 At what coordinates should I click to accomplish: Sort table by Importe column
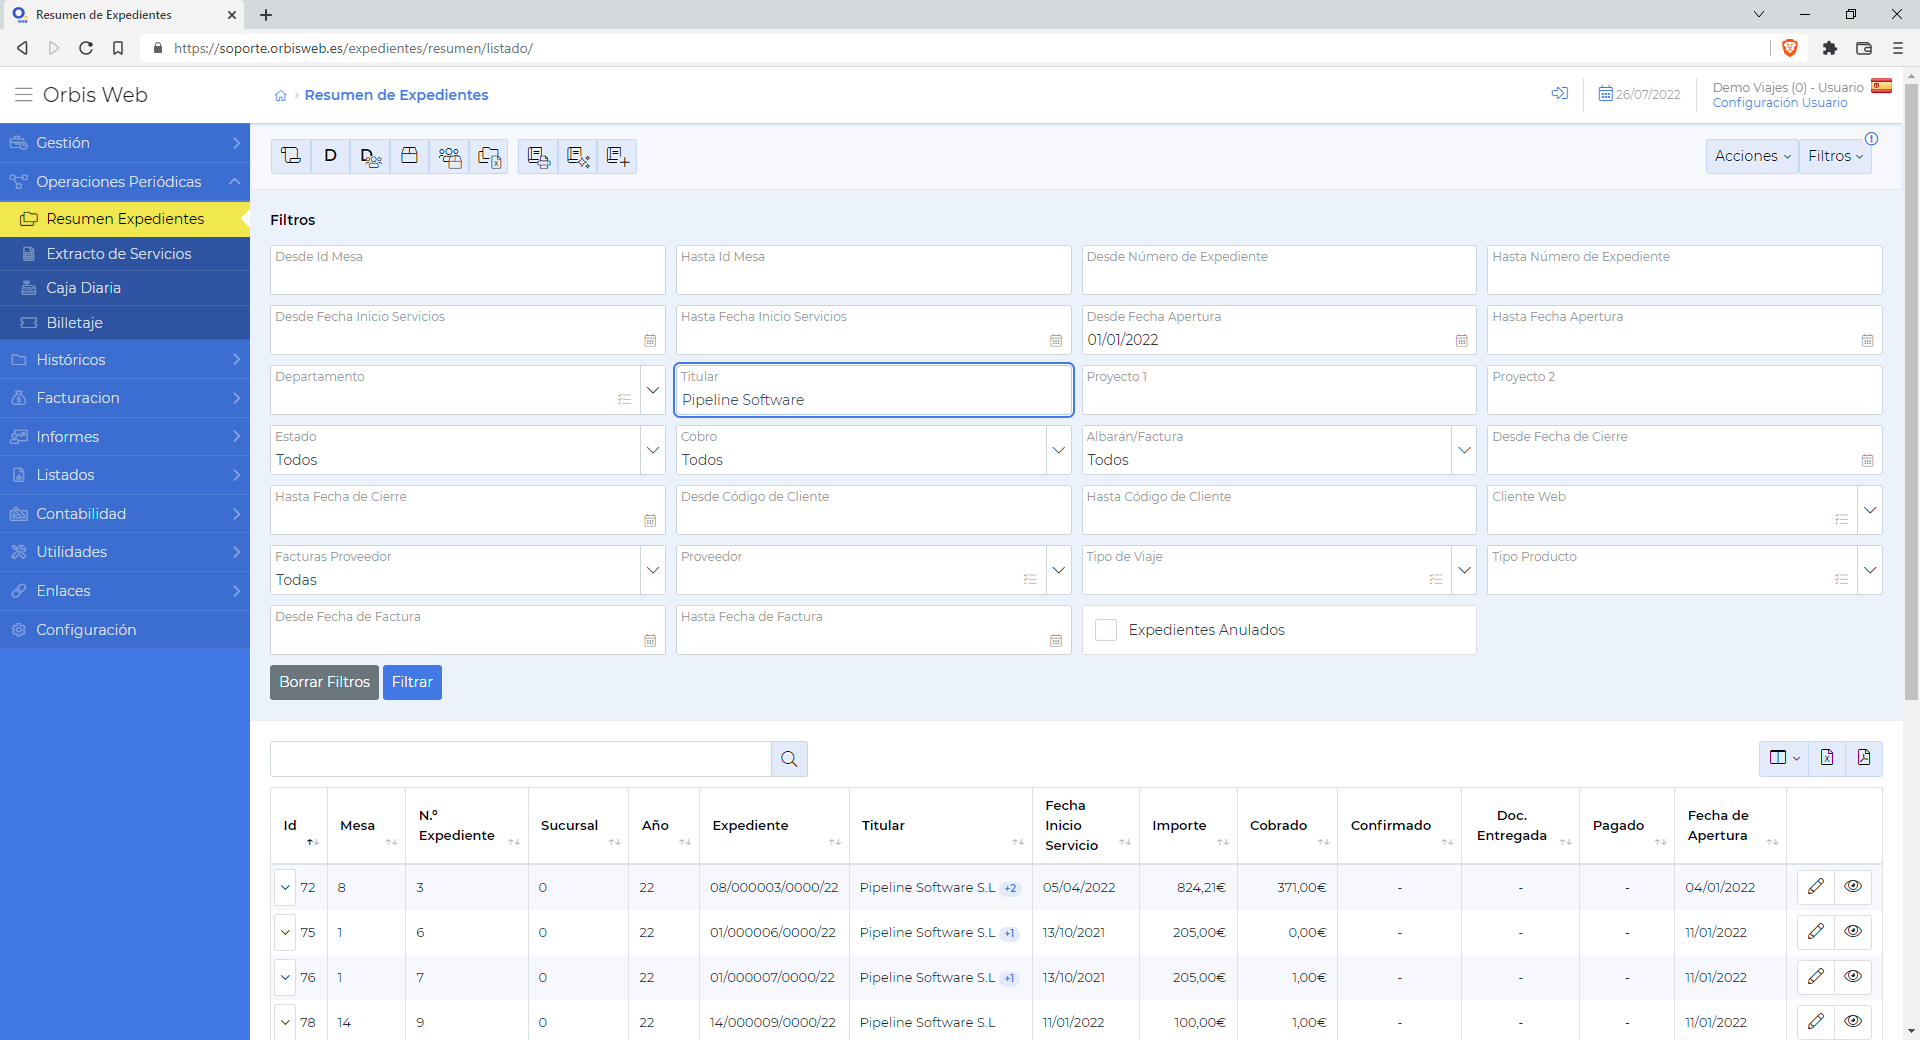point(1188,826)
